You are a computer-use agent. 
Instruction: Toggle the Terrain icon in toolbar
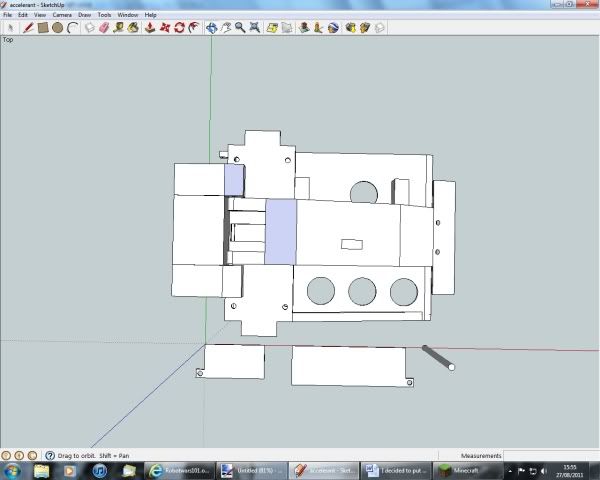[287, 28]
